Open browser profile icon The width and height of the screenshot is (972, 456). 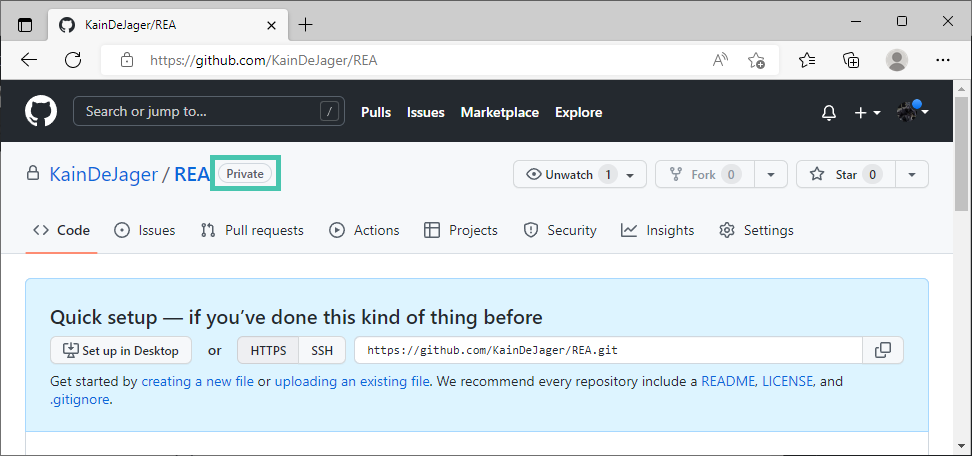point(896,60)
